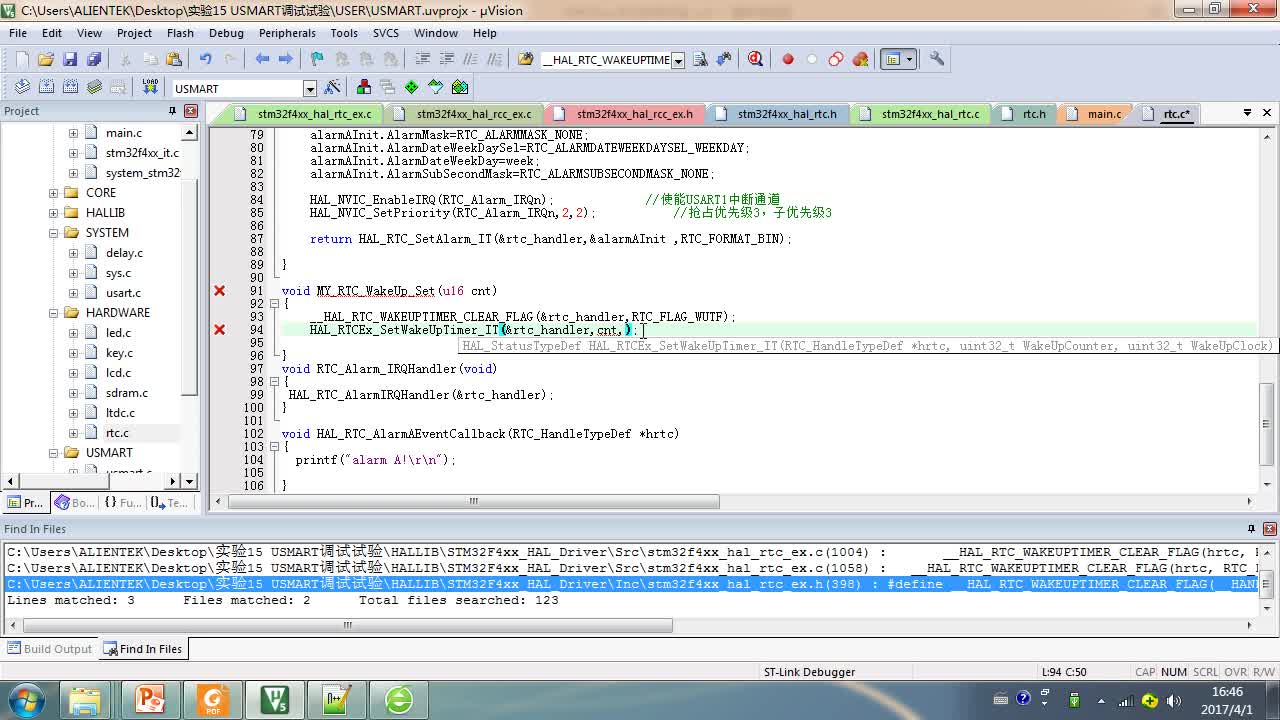
Task: Switch to the Find In Files tab
Action: (143, 649)
